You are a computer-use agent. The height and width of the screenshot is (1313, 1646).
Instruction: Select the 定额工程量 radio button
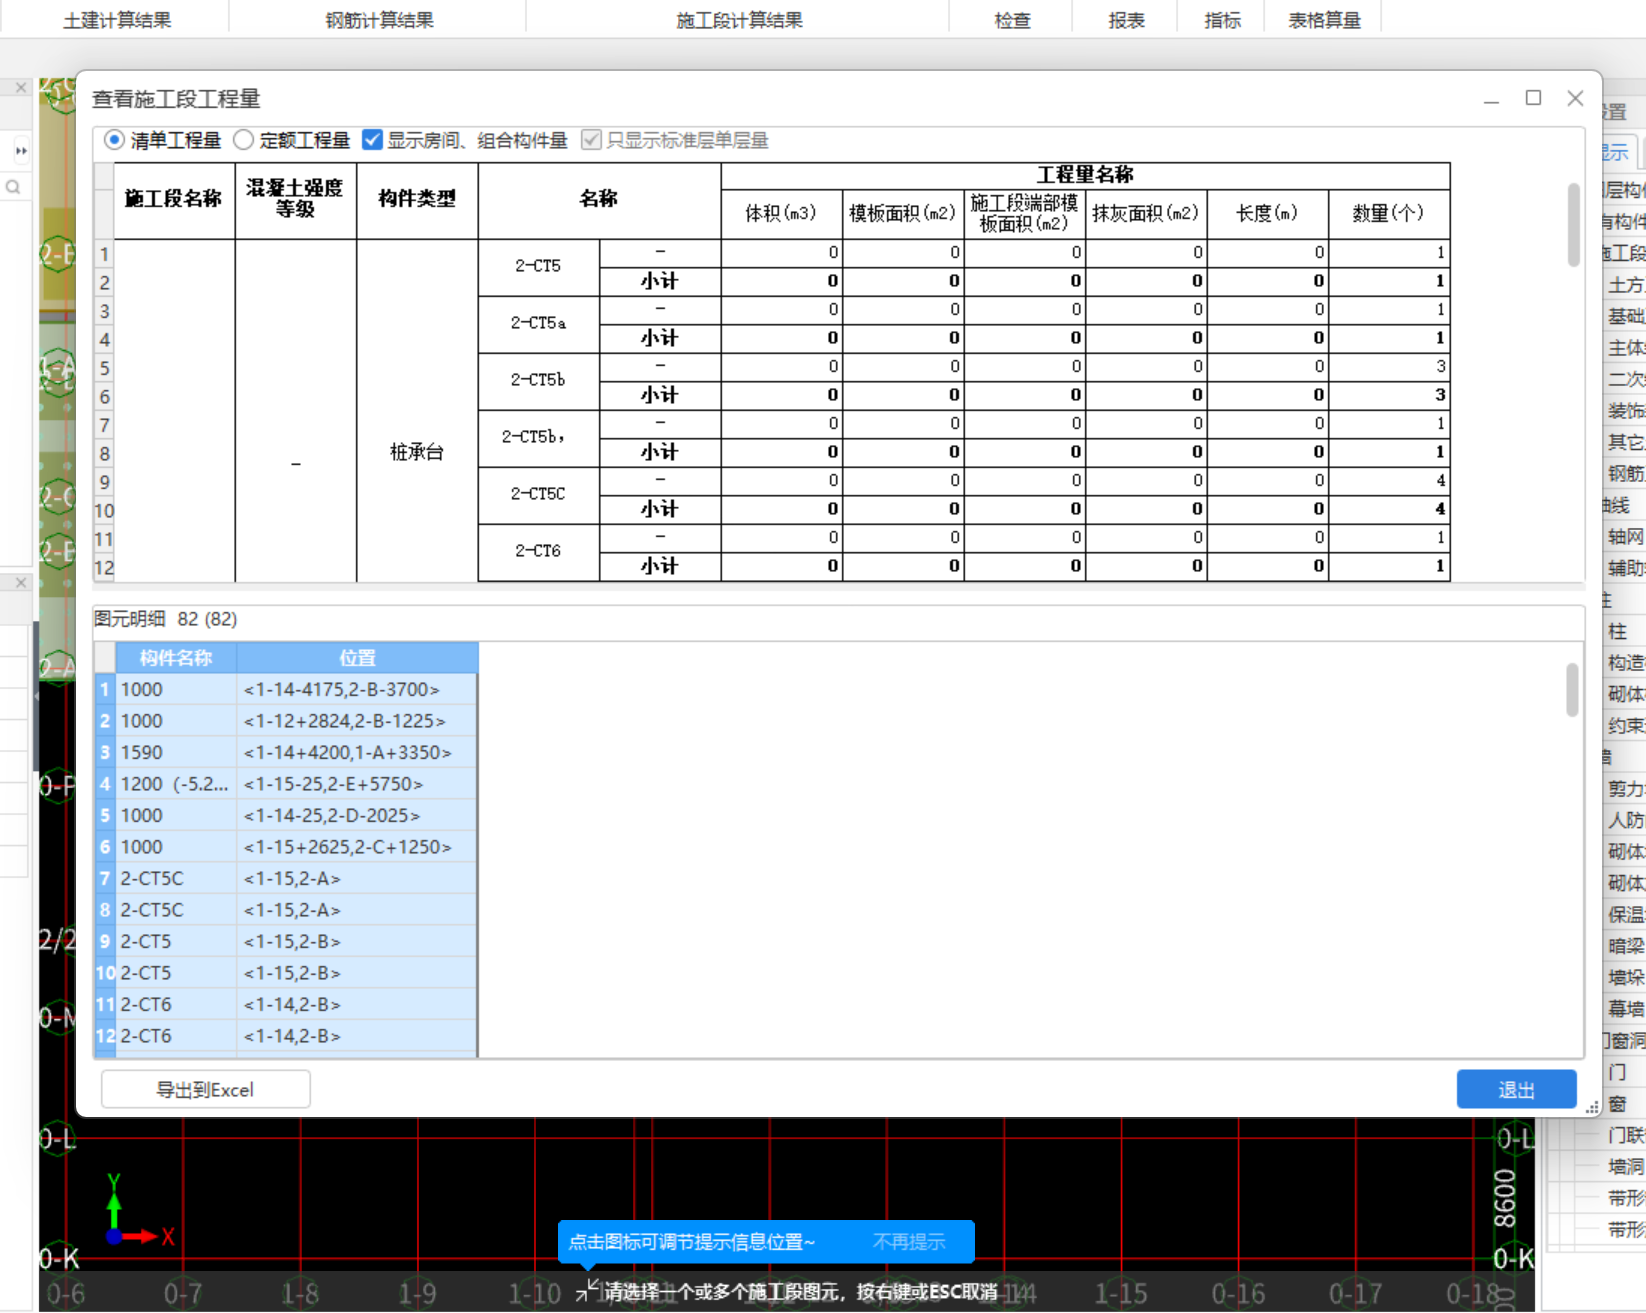[243, 140]
